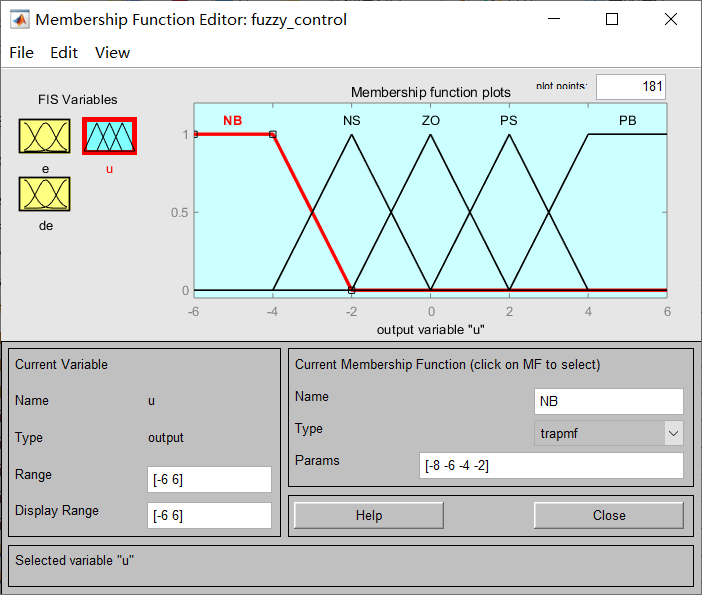Close the window with the title bar X
The image size is (702, 595).
(671, 19)
